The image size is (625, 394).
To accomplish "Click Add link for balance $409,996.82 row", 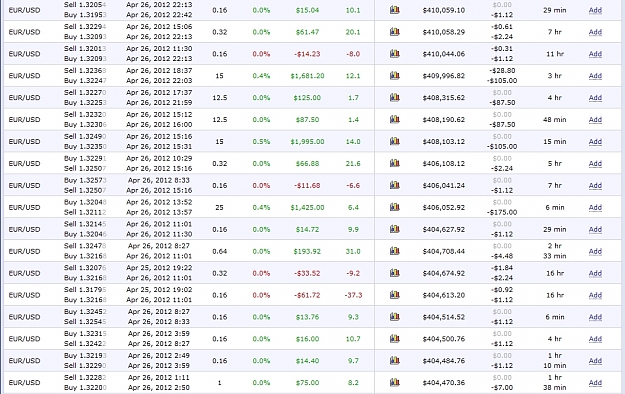I will (595, 76).
